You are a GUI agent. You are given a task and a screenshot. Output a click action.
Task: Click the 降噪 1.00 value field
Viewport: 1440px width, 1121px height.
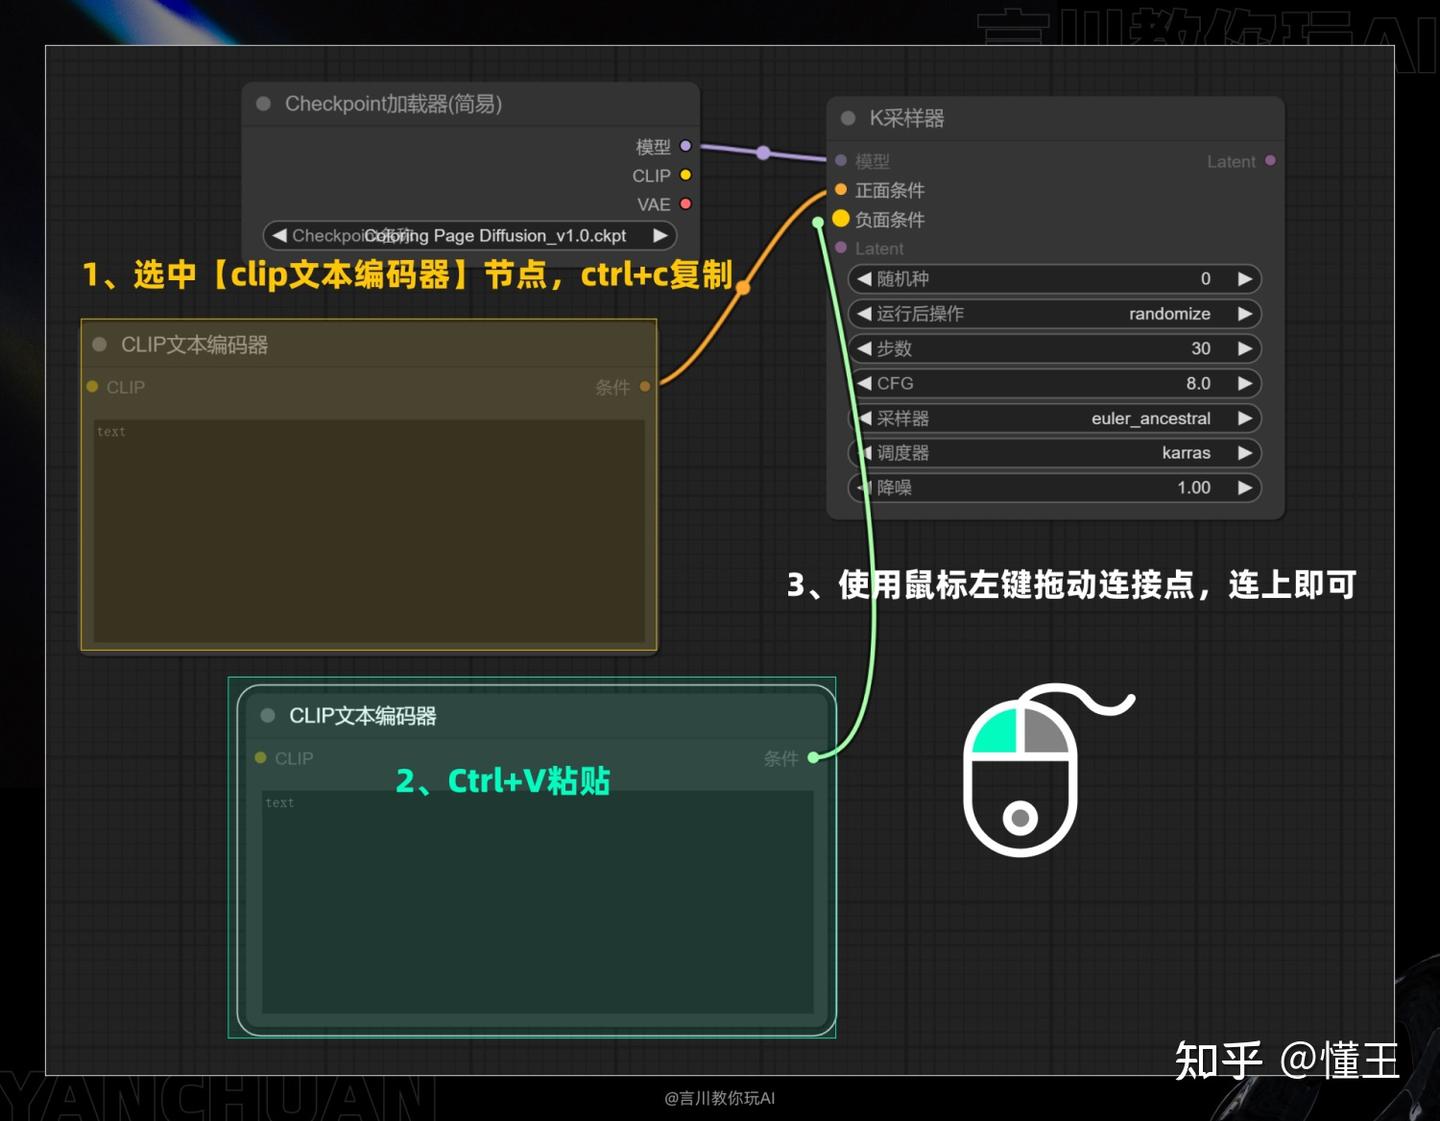pyautogui.click(x=1055, y=488)
